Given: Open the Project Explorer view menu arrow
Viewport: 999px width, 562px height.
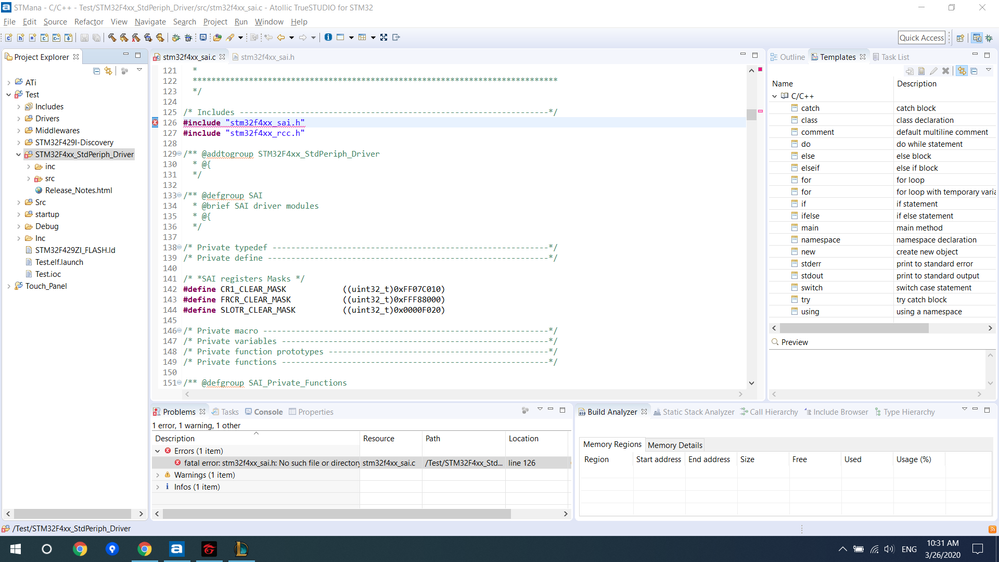Looking at the screenshot, I should [139, 70].
